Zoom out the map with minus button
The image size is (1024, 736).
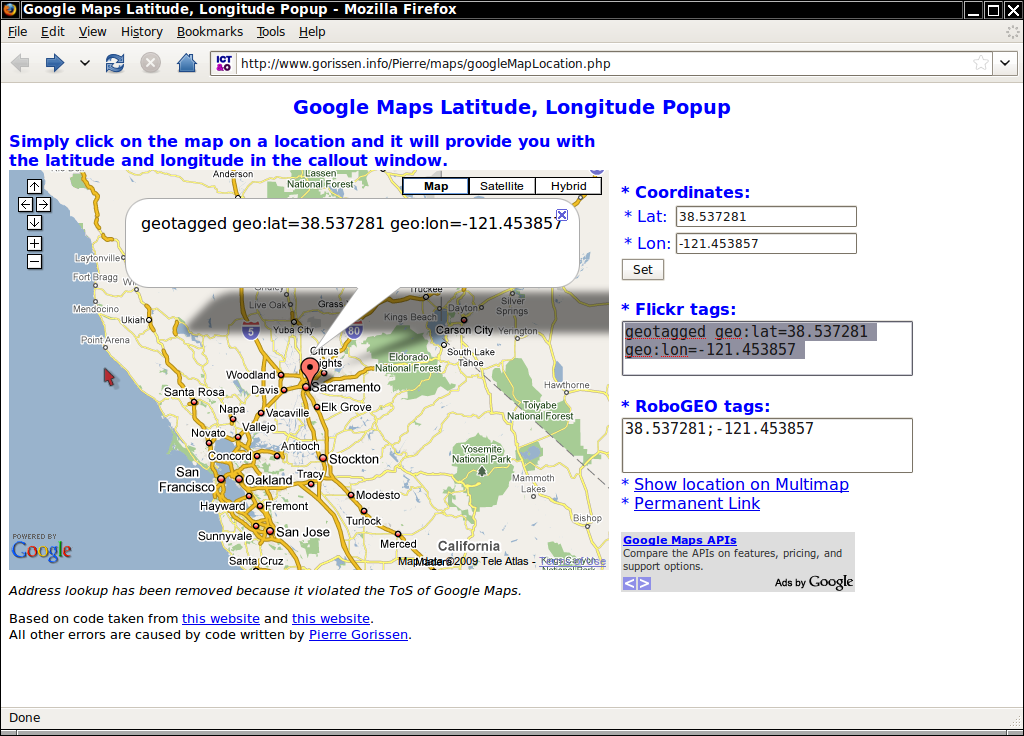coord(34,261)
